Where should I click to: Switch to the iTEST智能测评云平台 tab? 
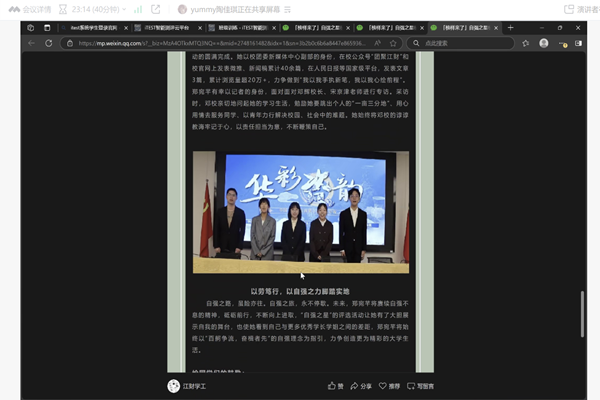[x=166, y=28]
